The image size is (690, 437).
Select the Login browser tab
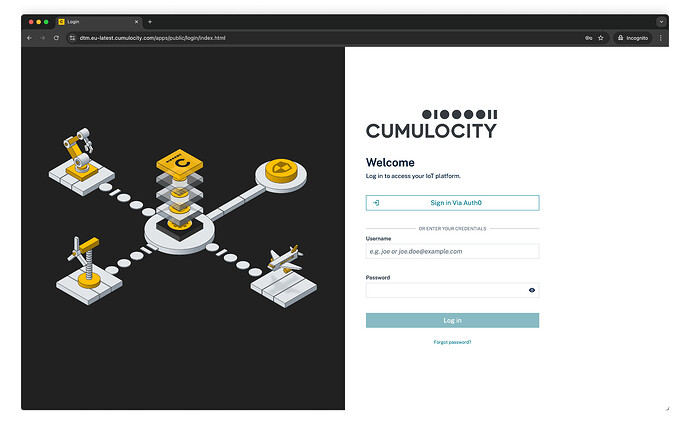pos(99,22)
